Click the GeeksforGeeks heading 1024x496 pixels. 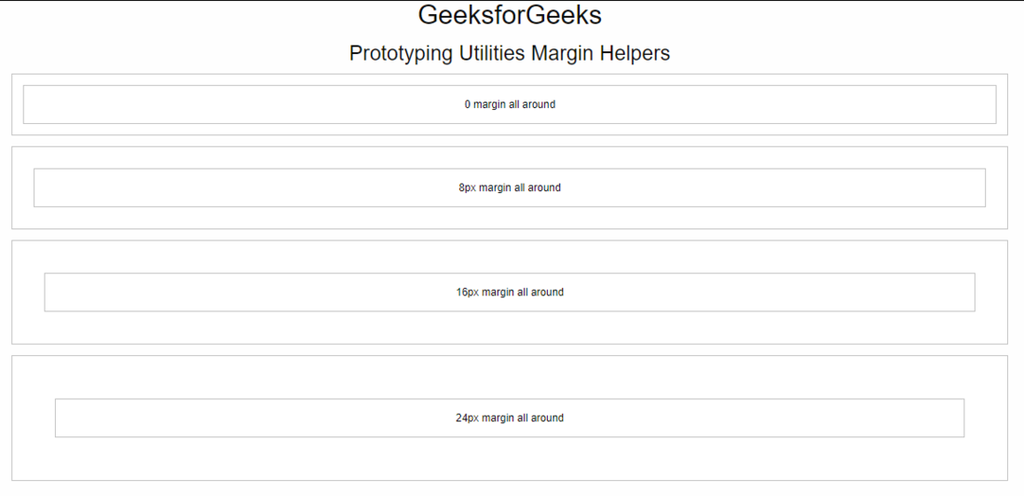tap(509, 15)
